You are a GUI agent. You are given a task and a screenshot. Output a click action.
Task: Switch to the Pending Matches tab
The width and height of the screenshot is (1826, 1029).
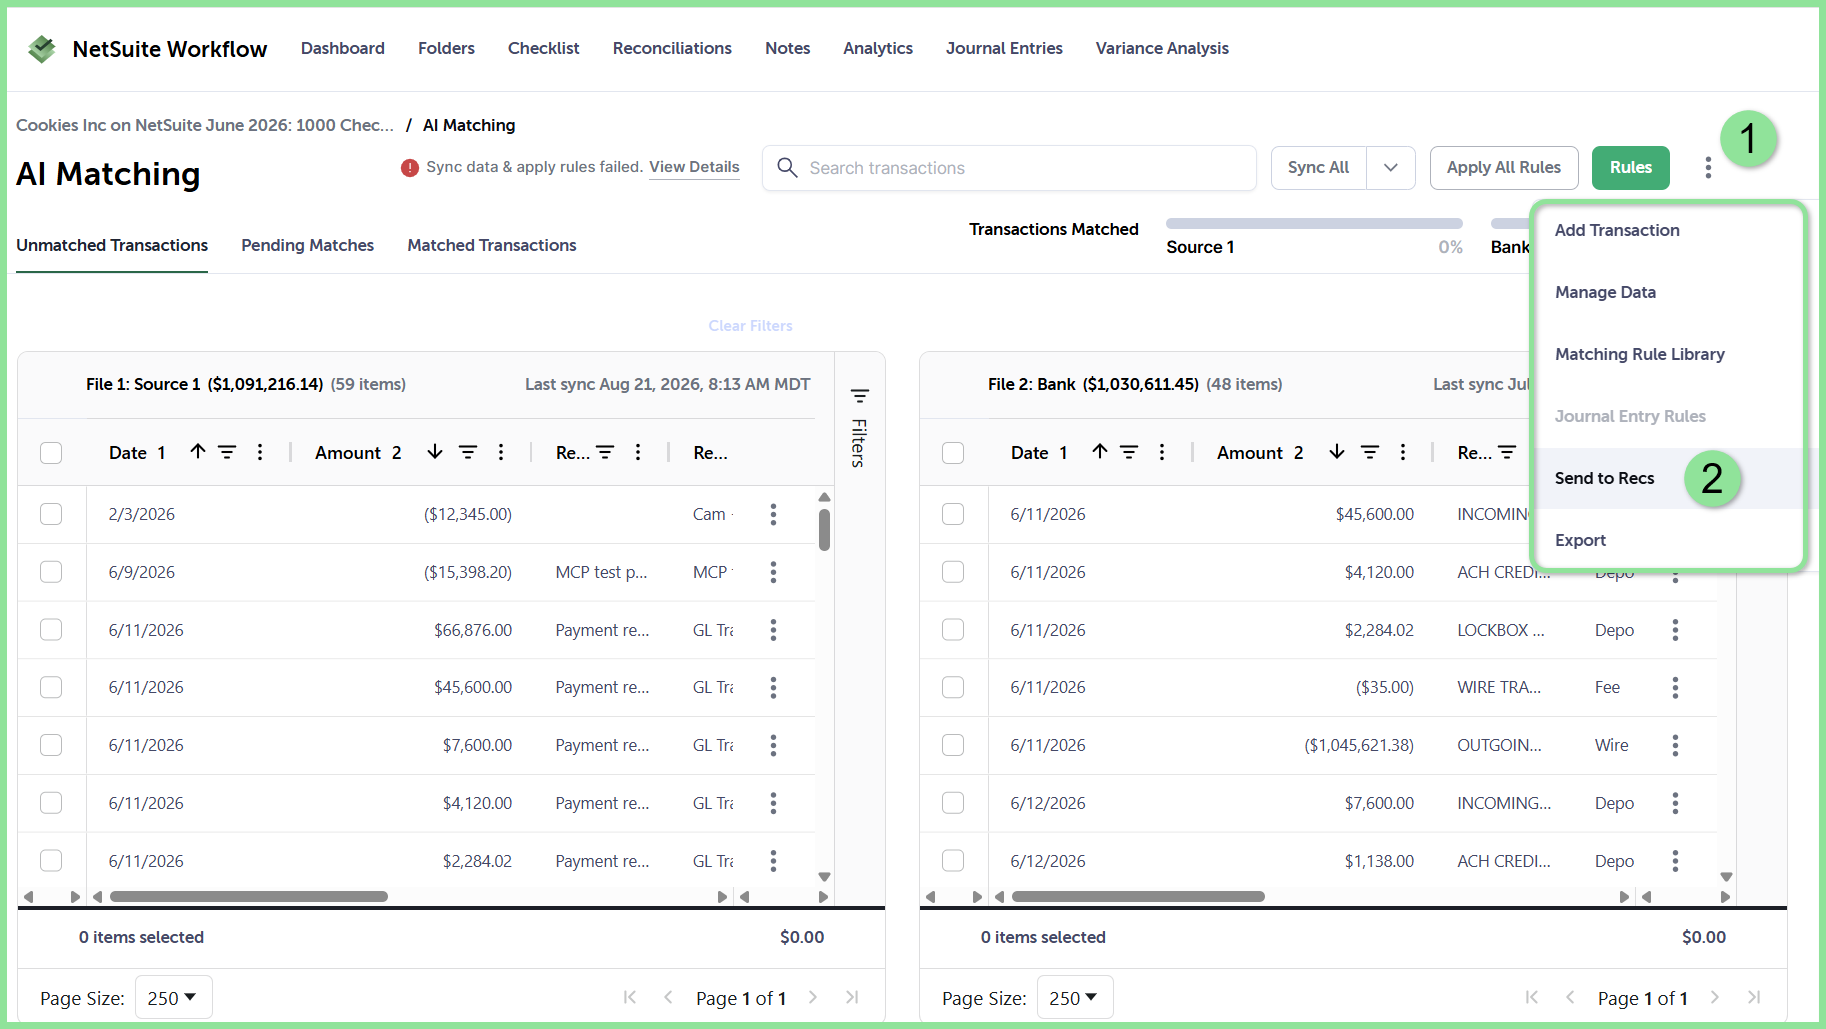pyautogui.click(x=307, y=245)
